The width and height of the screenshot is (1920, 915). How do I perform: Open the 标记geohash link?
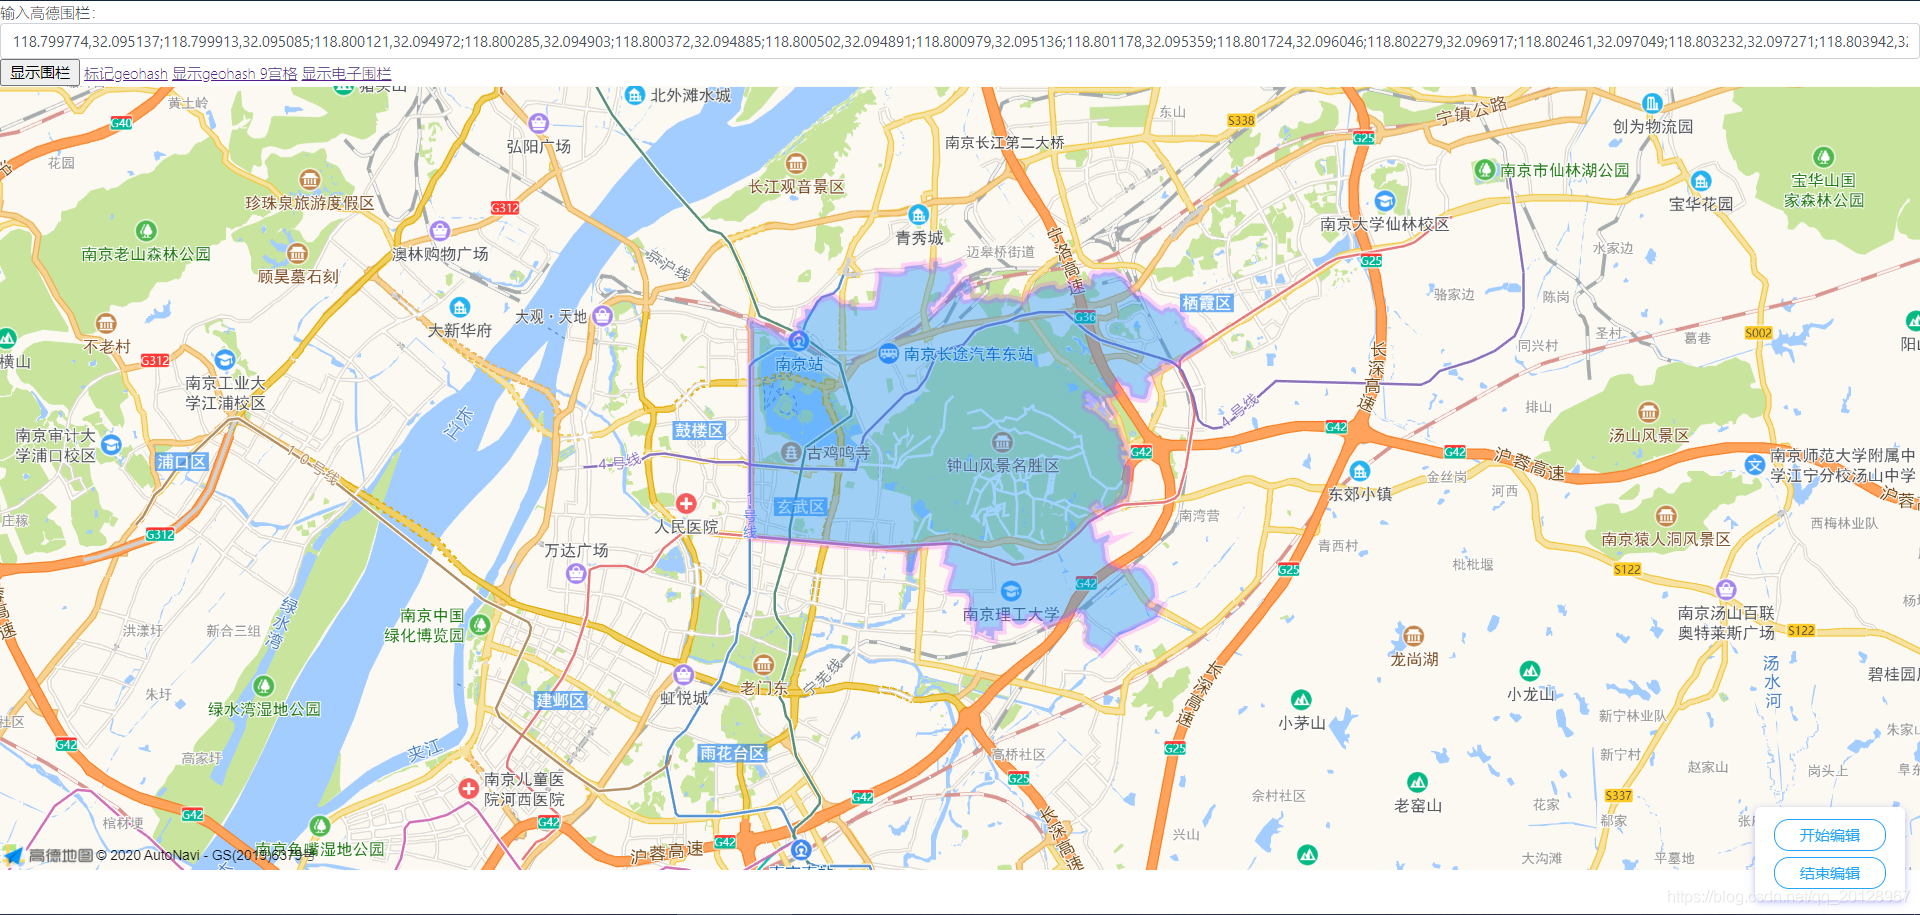[x=124, y=73]
